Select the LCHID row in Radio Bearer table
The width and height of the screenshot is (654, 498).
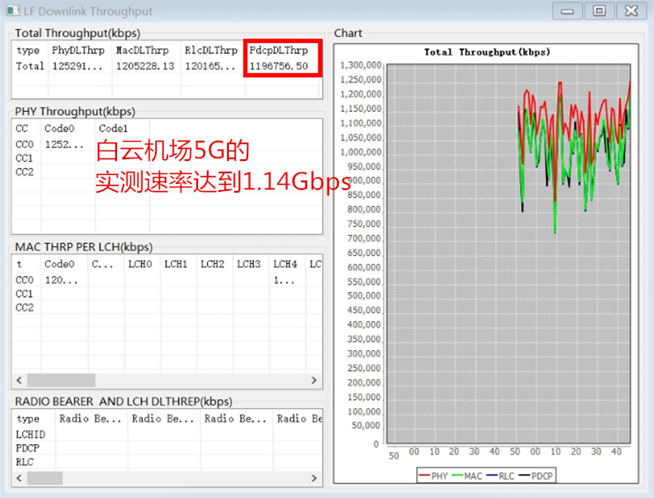click(30, 435)
